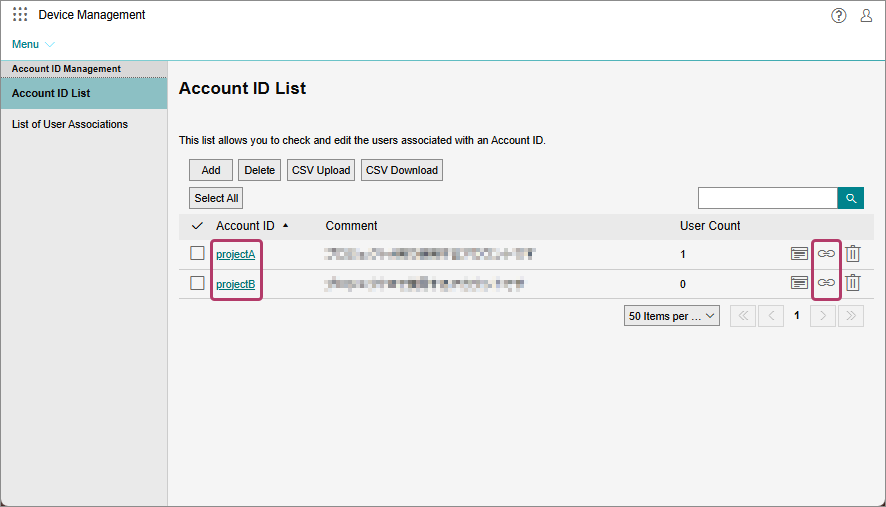This screenshot has height=507, width=886.
Task: Open the details icon for projectA
Action: click(x=799, y=254)
